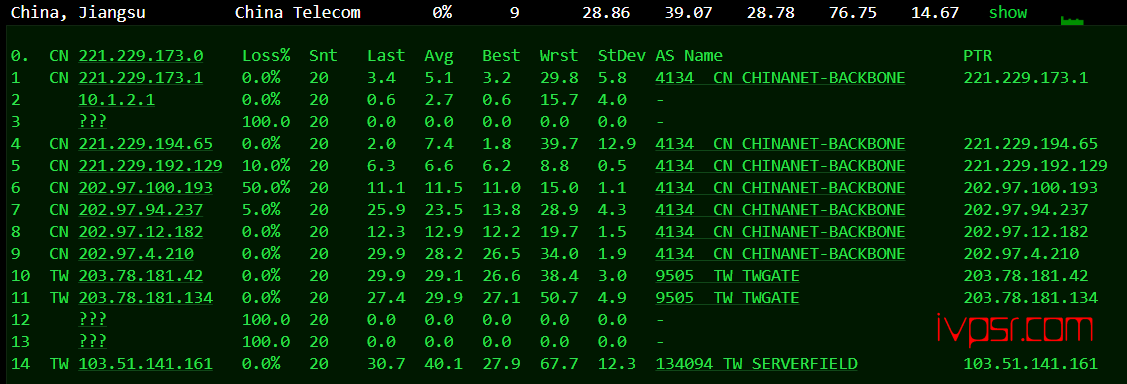Image resolution: width=1127 pixels, height=384 pixels.
Task: Click the 'PTR' column header
Action: (x=978, y=56)
